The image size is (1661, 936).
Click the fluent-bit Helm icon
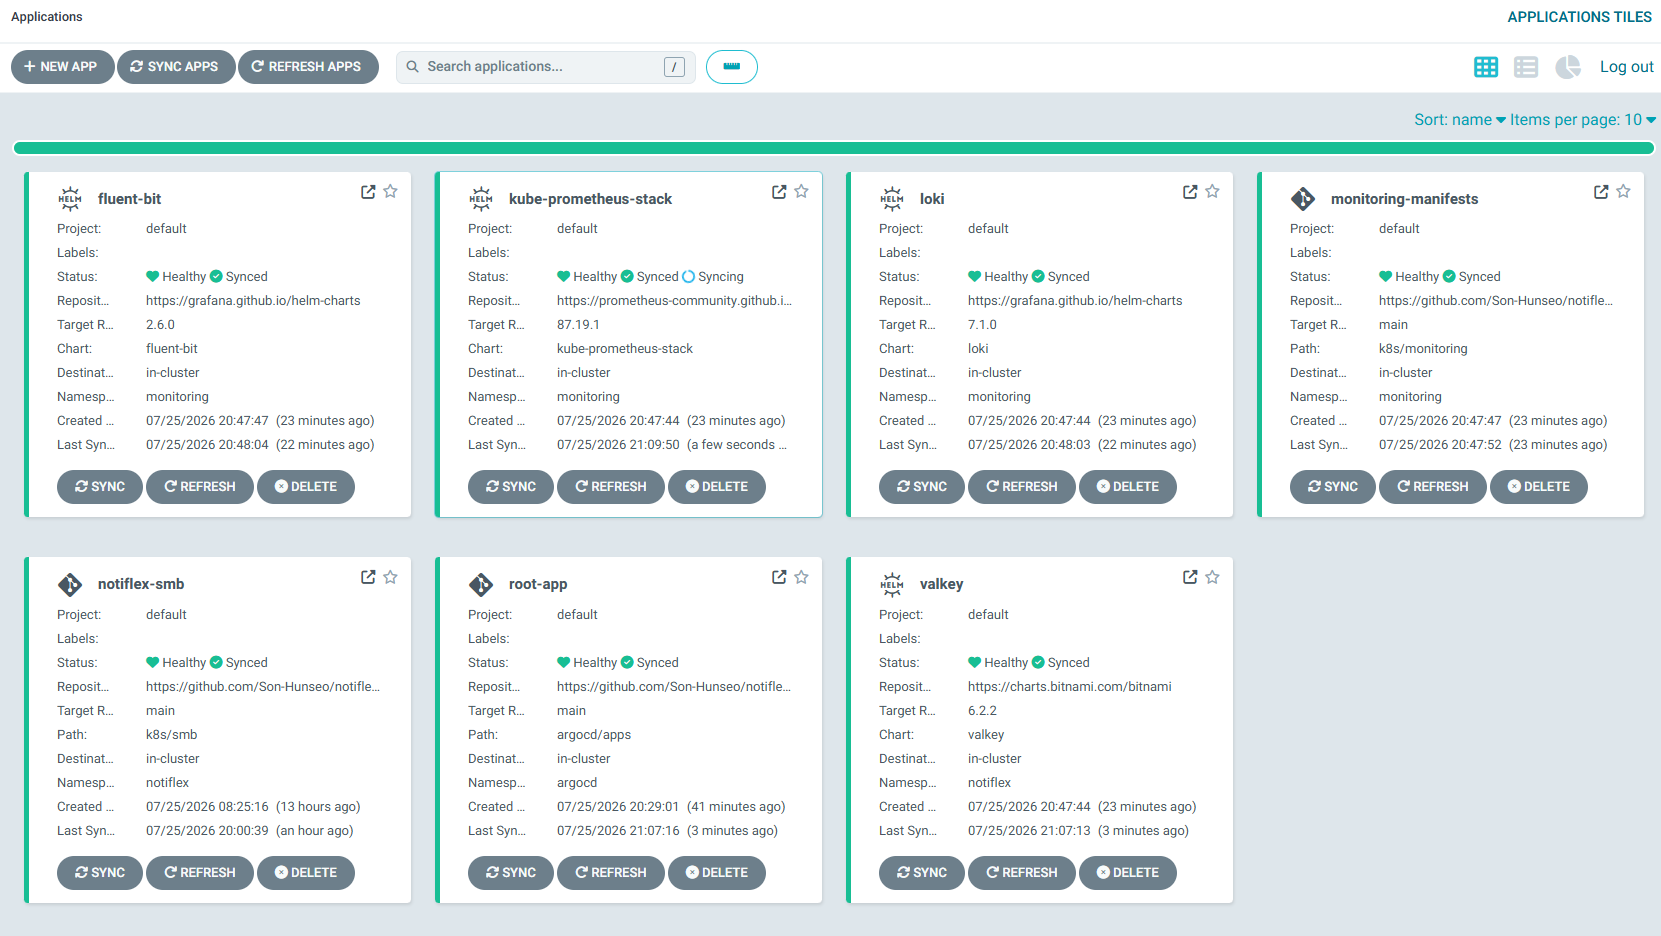tap(70, 198)
